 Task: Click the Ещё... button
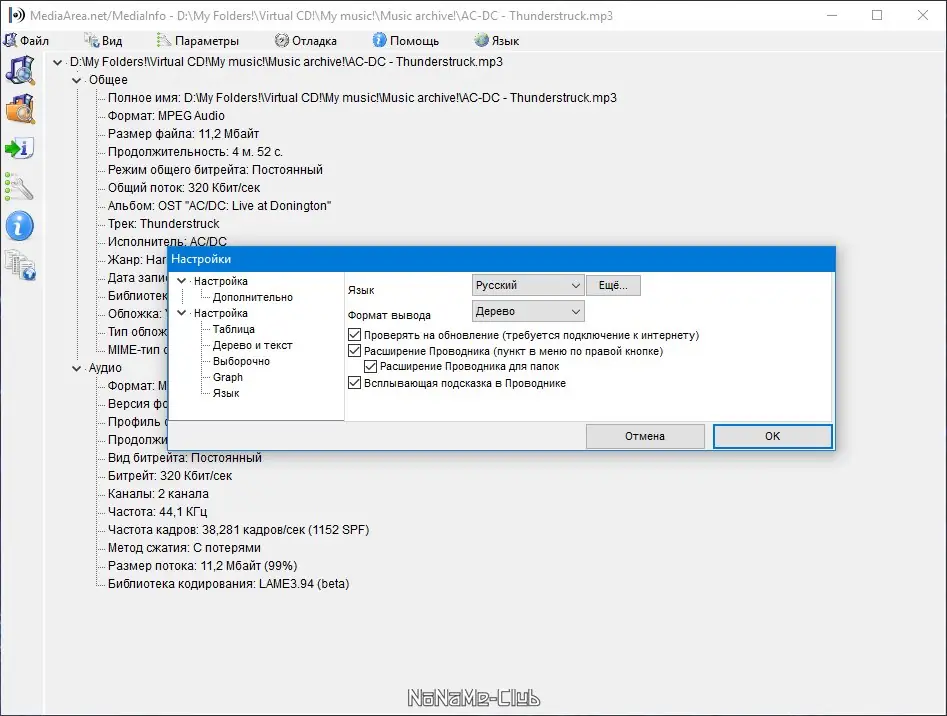click(613, 285)
